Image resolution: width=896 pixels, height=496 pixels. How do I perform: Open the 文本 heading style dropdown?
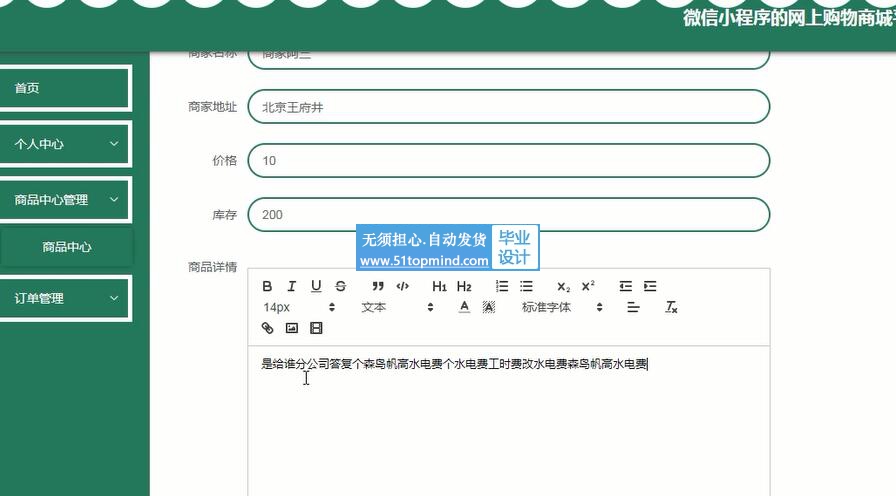click(x=398, y=307)
